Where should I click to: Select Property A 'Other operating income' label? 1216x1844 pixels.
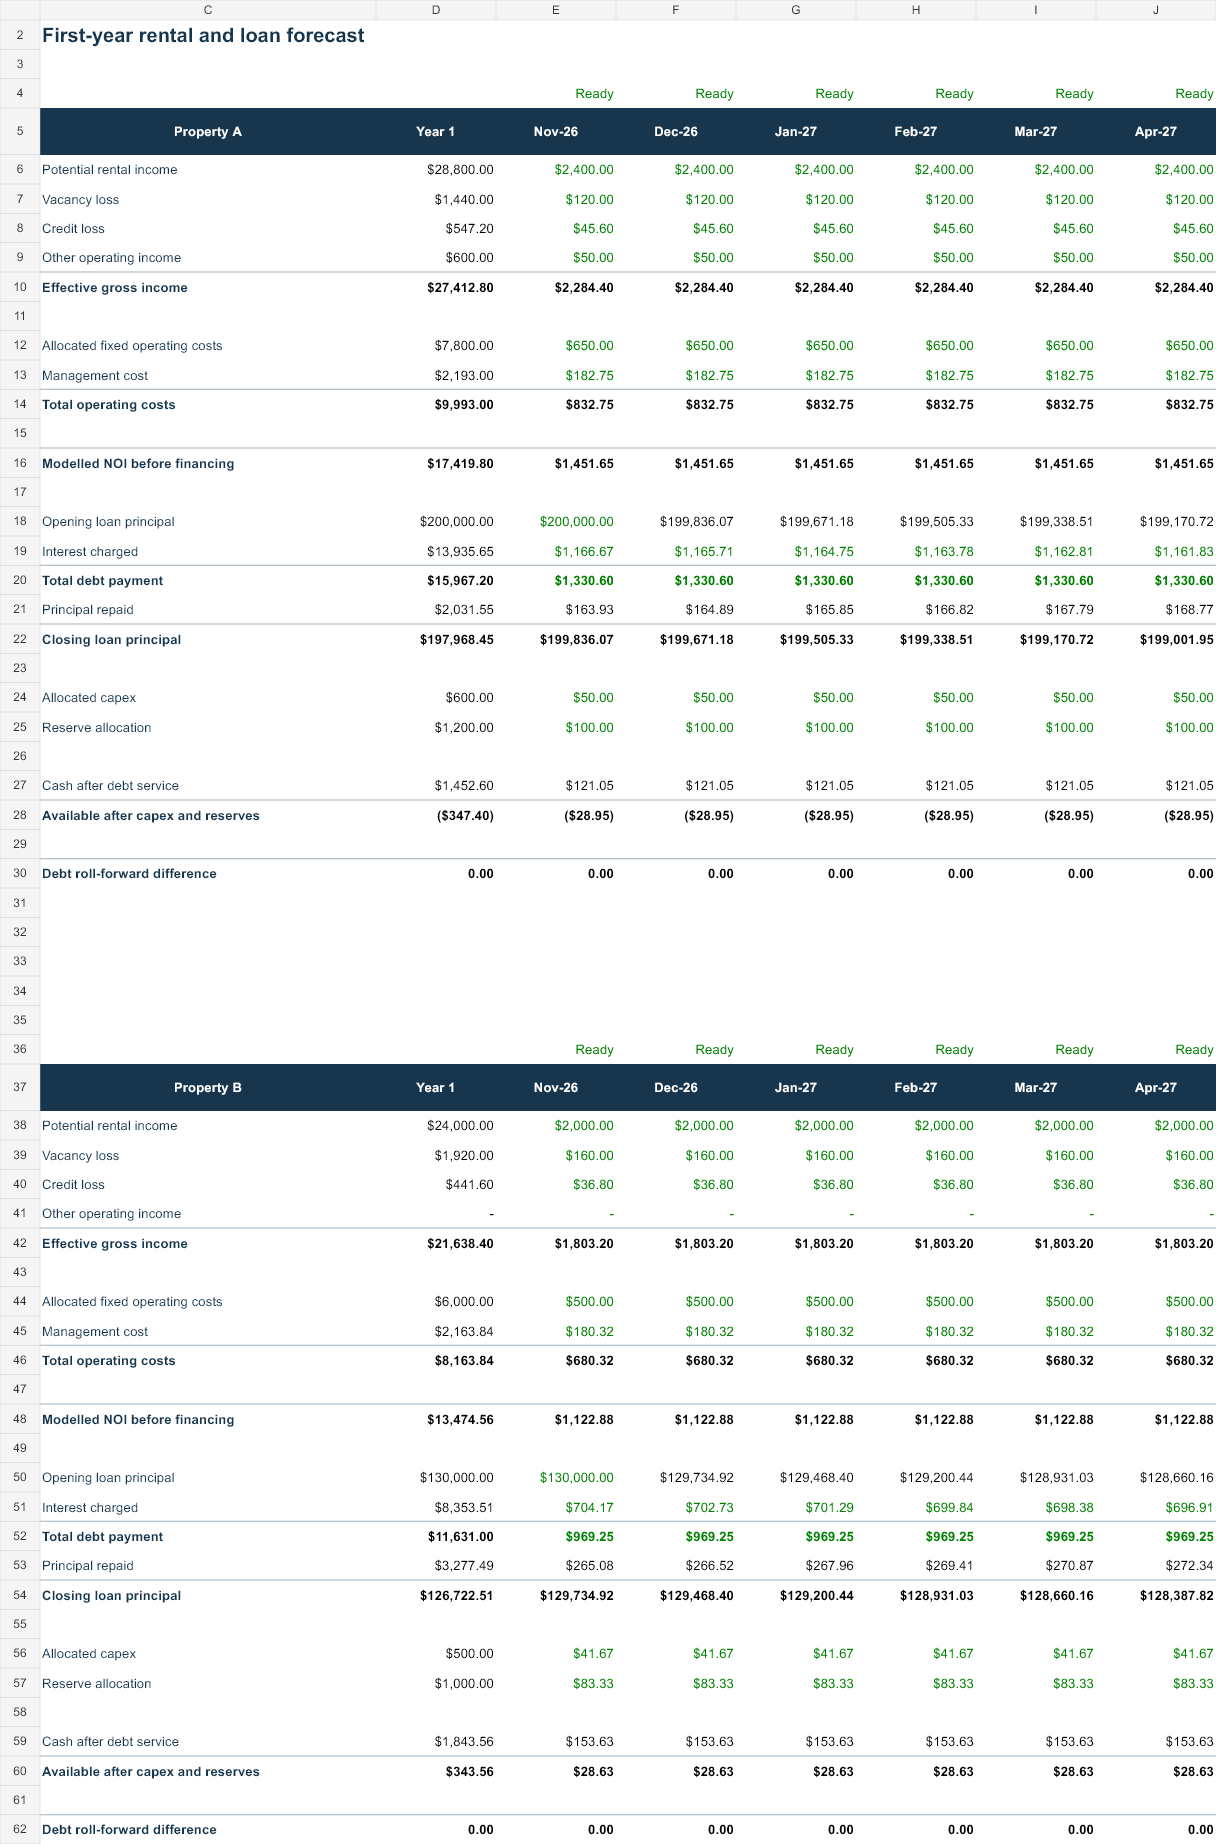[112, 258]
